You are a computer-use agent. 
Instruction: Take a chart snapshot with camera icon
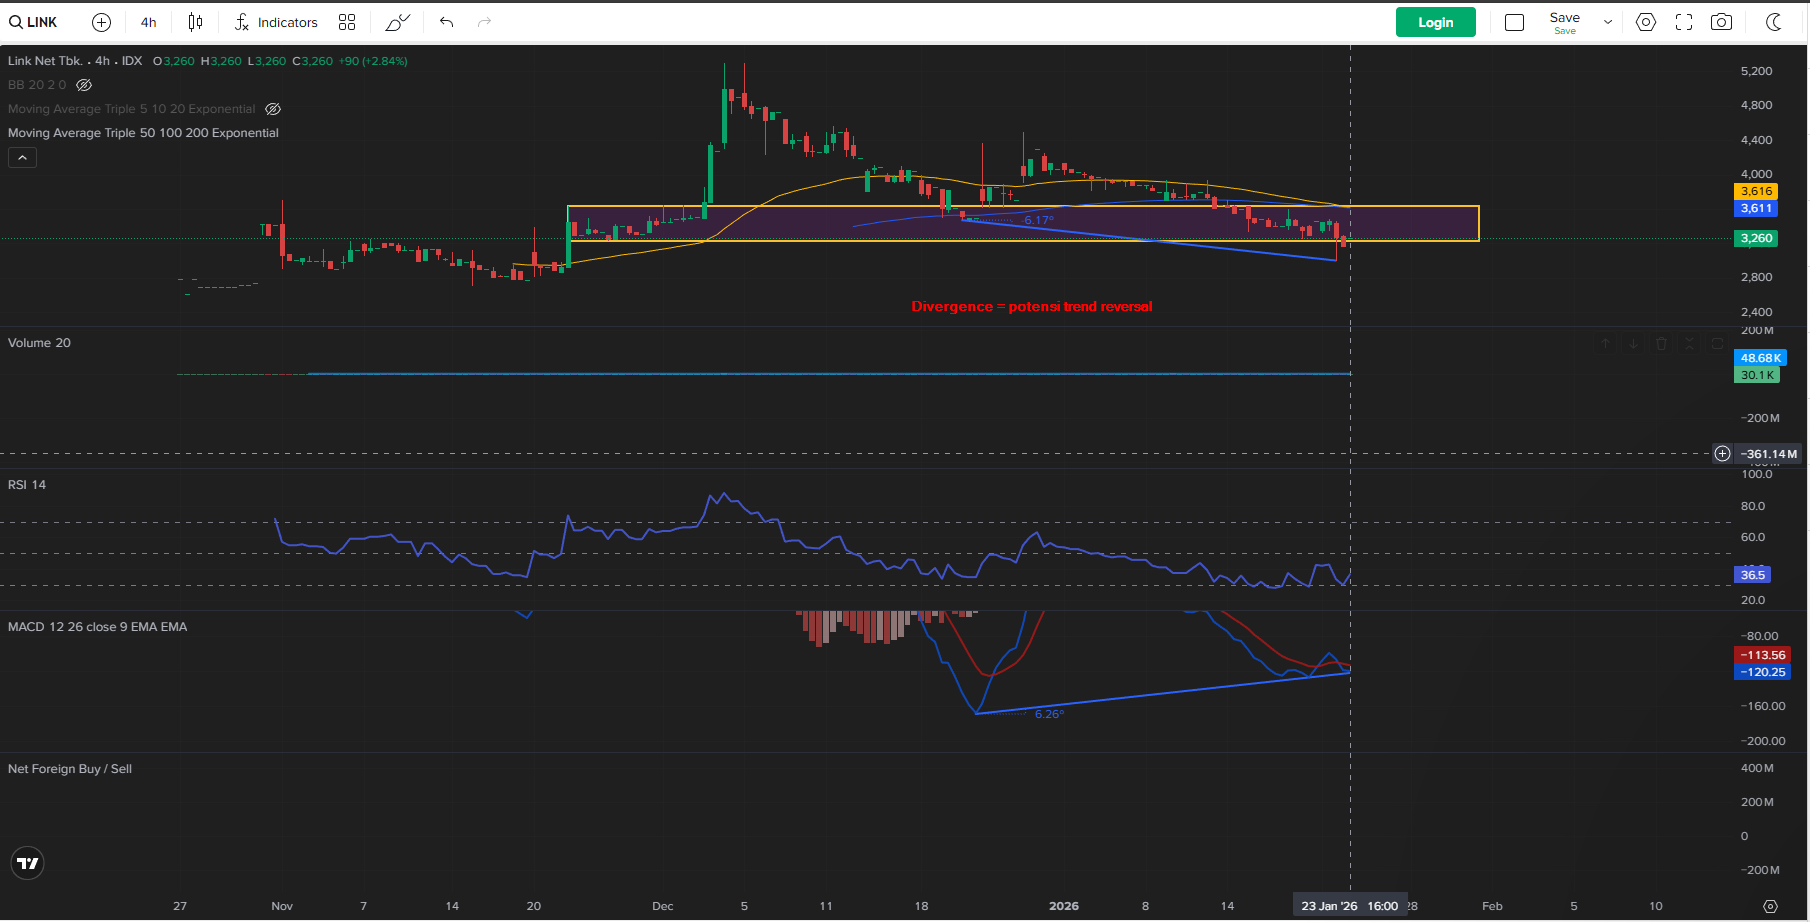pyautogui.click(x=1721, y=22)
